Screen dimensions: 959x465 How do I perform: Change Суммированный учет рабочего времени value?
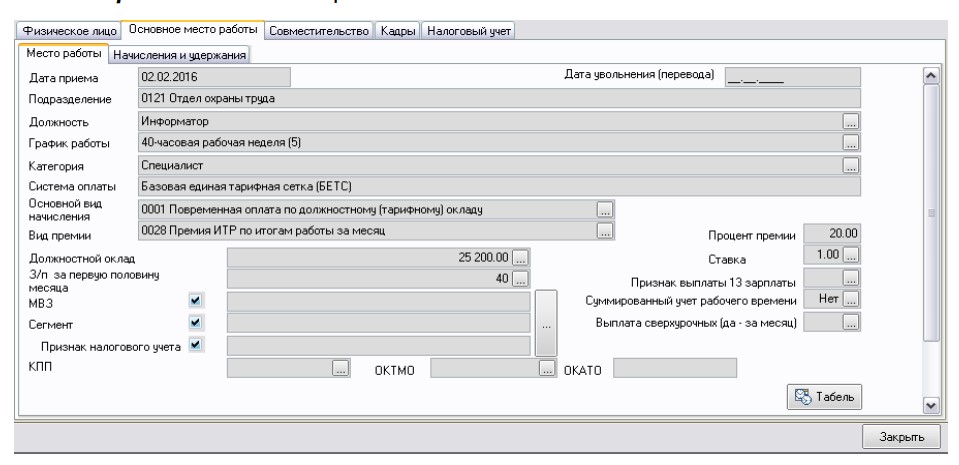pyautogui.click(x=851, y=299)
